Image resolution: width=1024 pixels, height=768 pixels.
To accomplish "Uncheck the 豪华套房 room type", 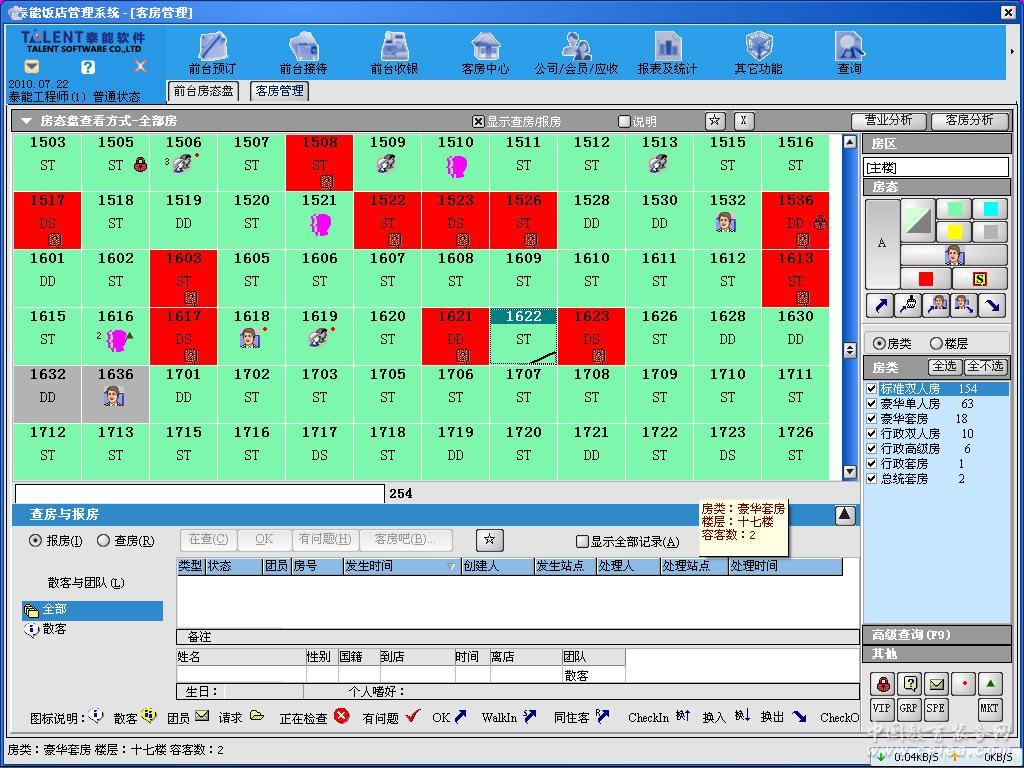I will pos(872,419).
